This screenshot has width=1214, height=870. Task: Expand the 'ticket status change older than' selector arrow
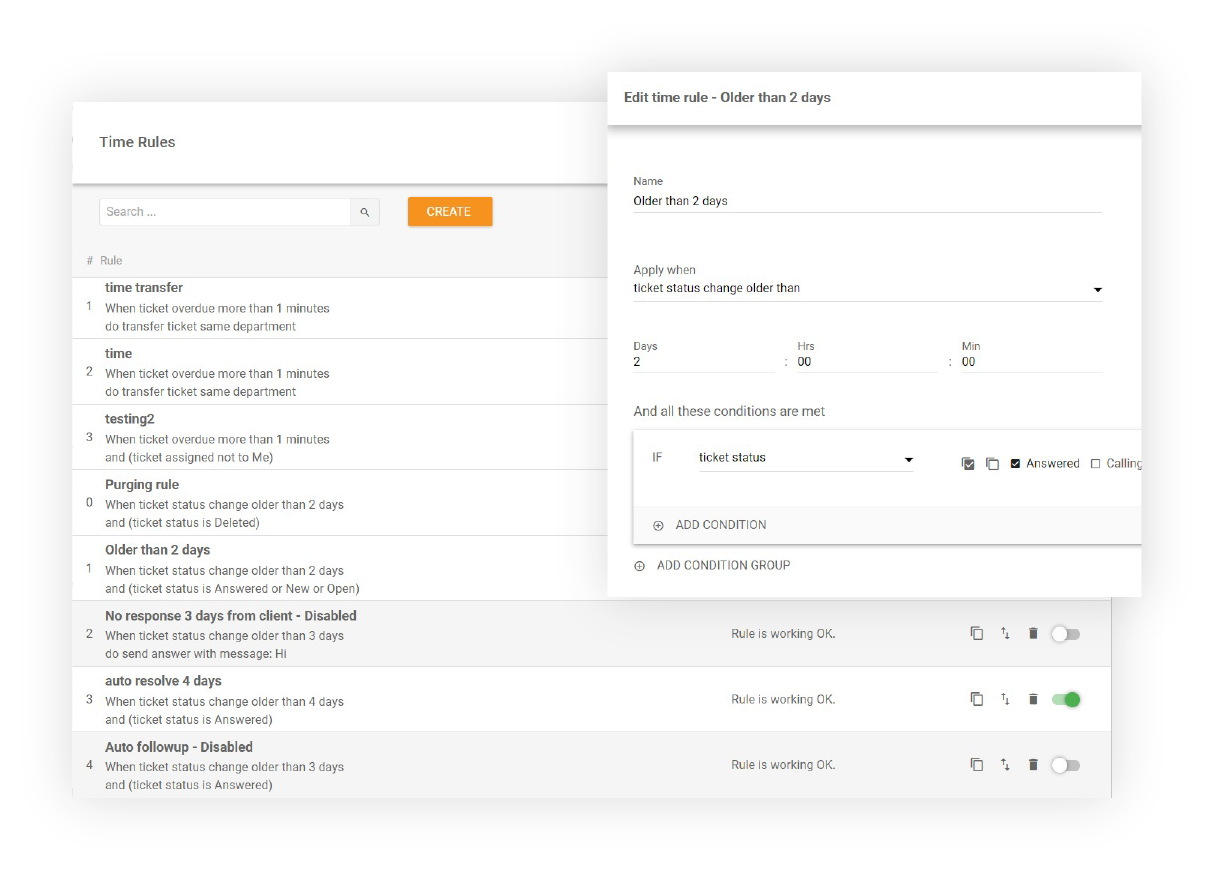(x=1097, y=289)
